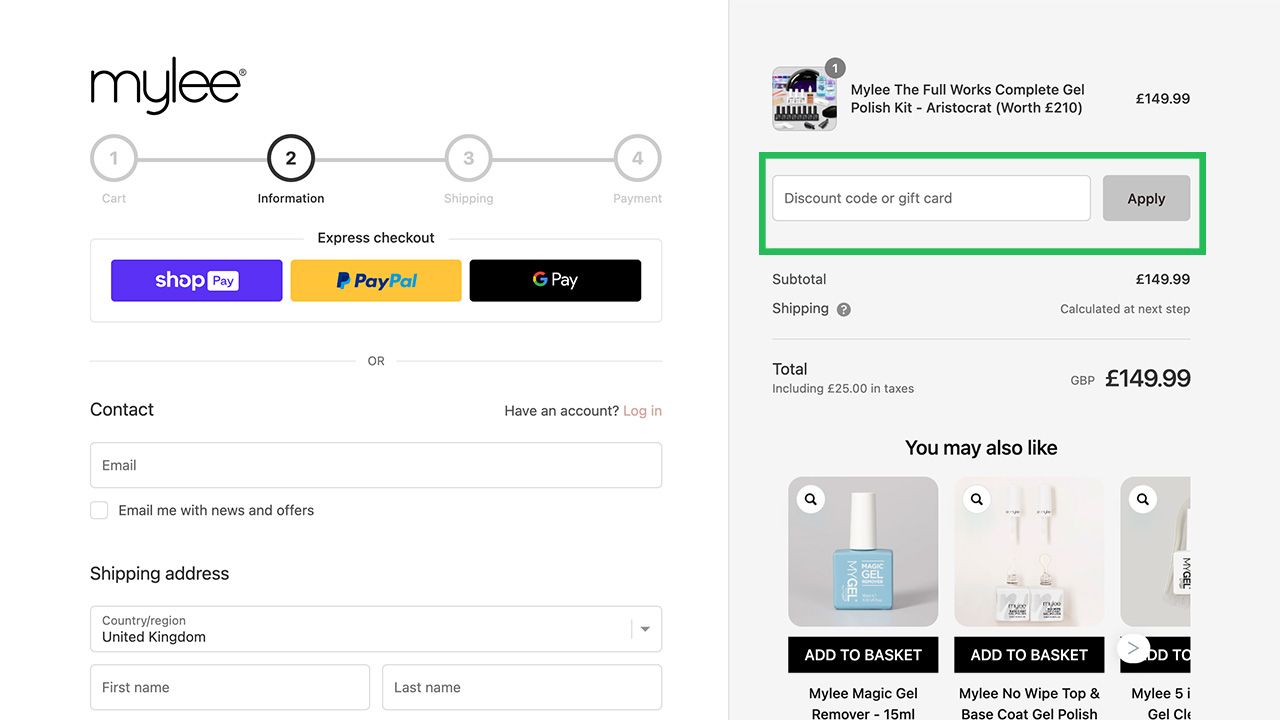Pay with the PayPal express button
Viewport: 1280px width, 720px height.
376,281
